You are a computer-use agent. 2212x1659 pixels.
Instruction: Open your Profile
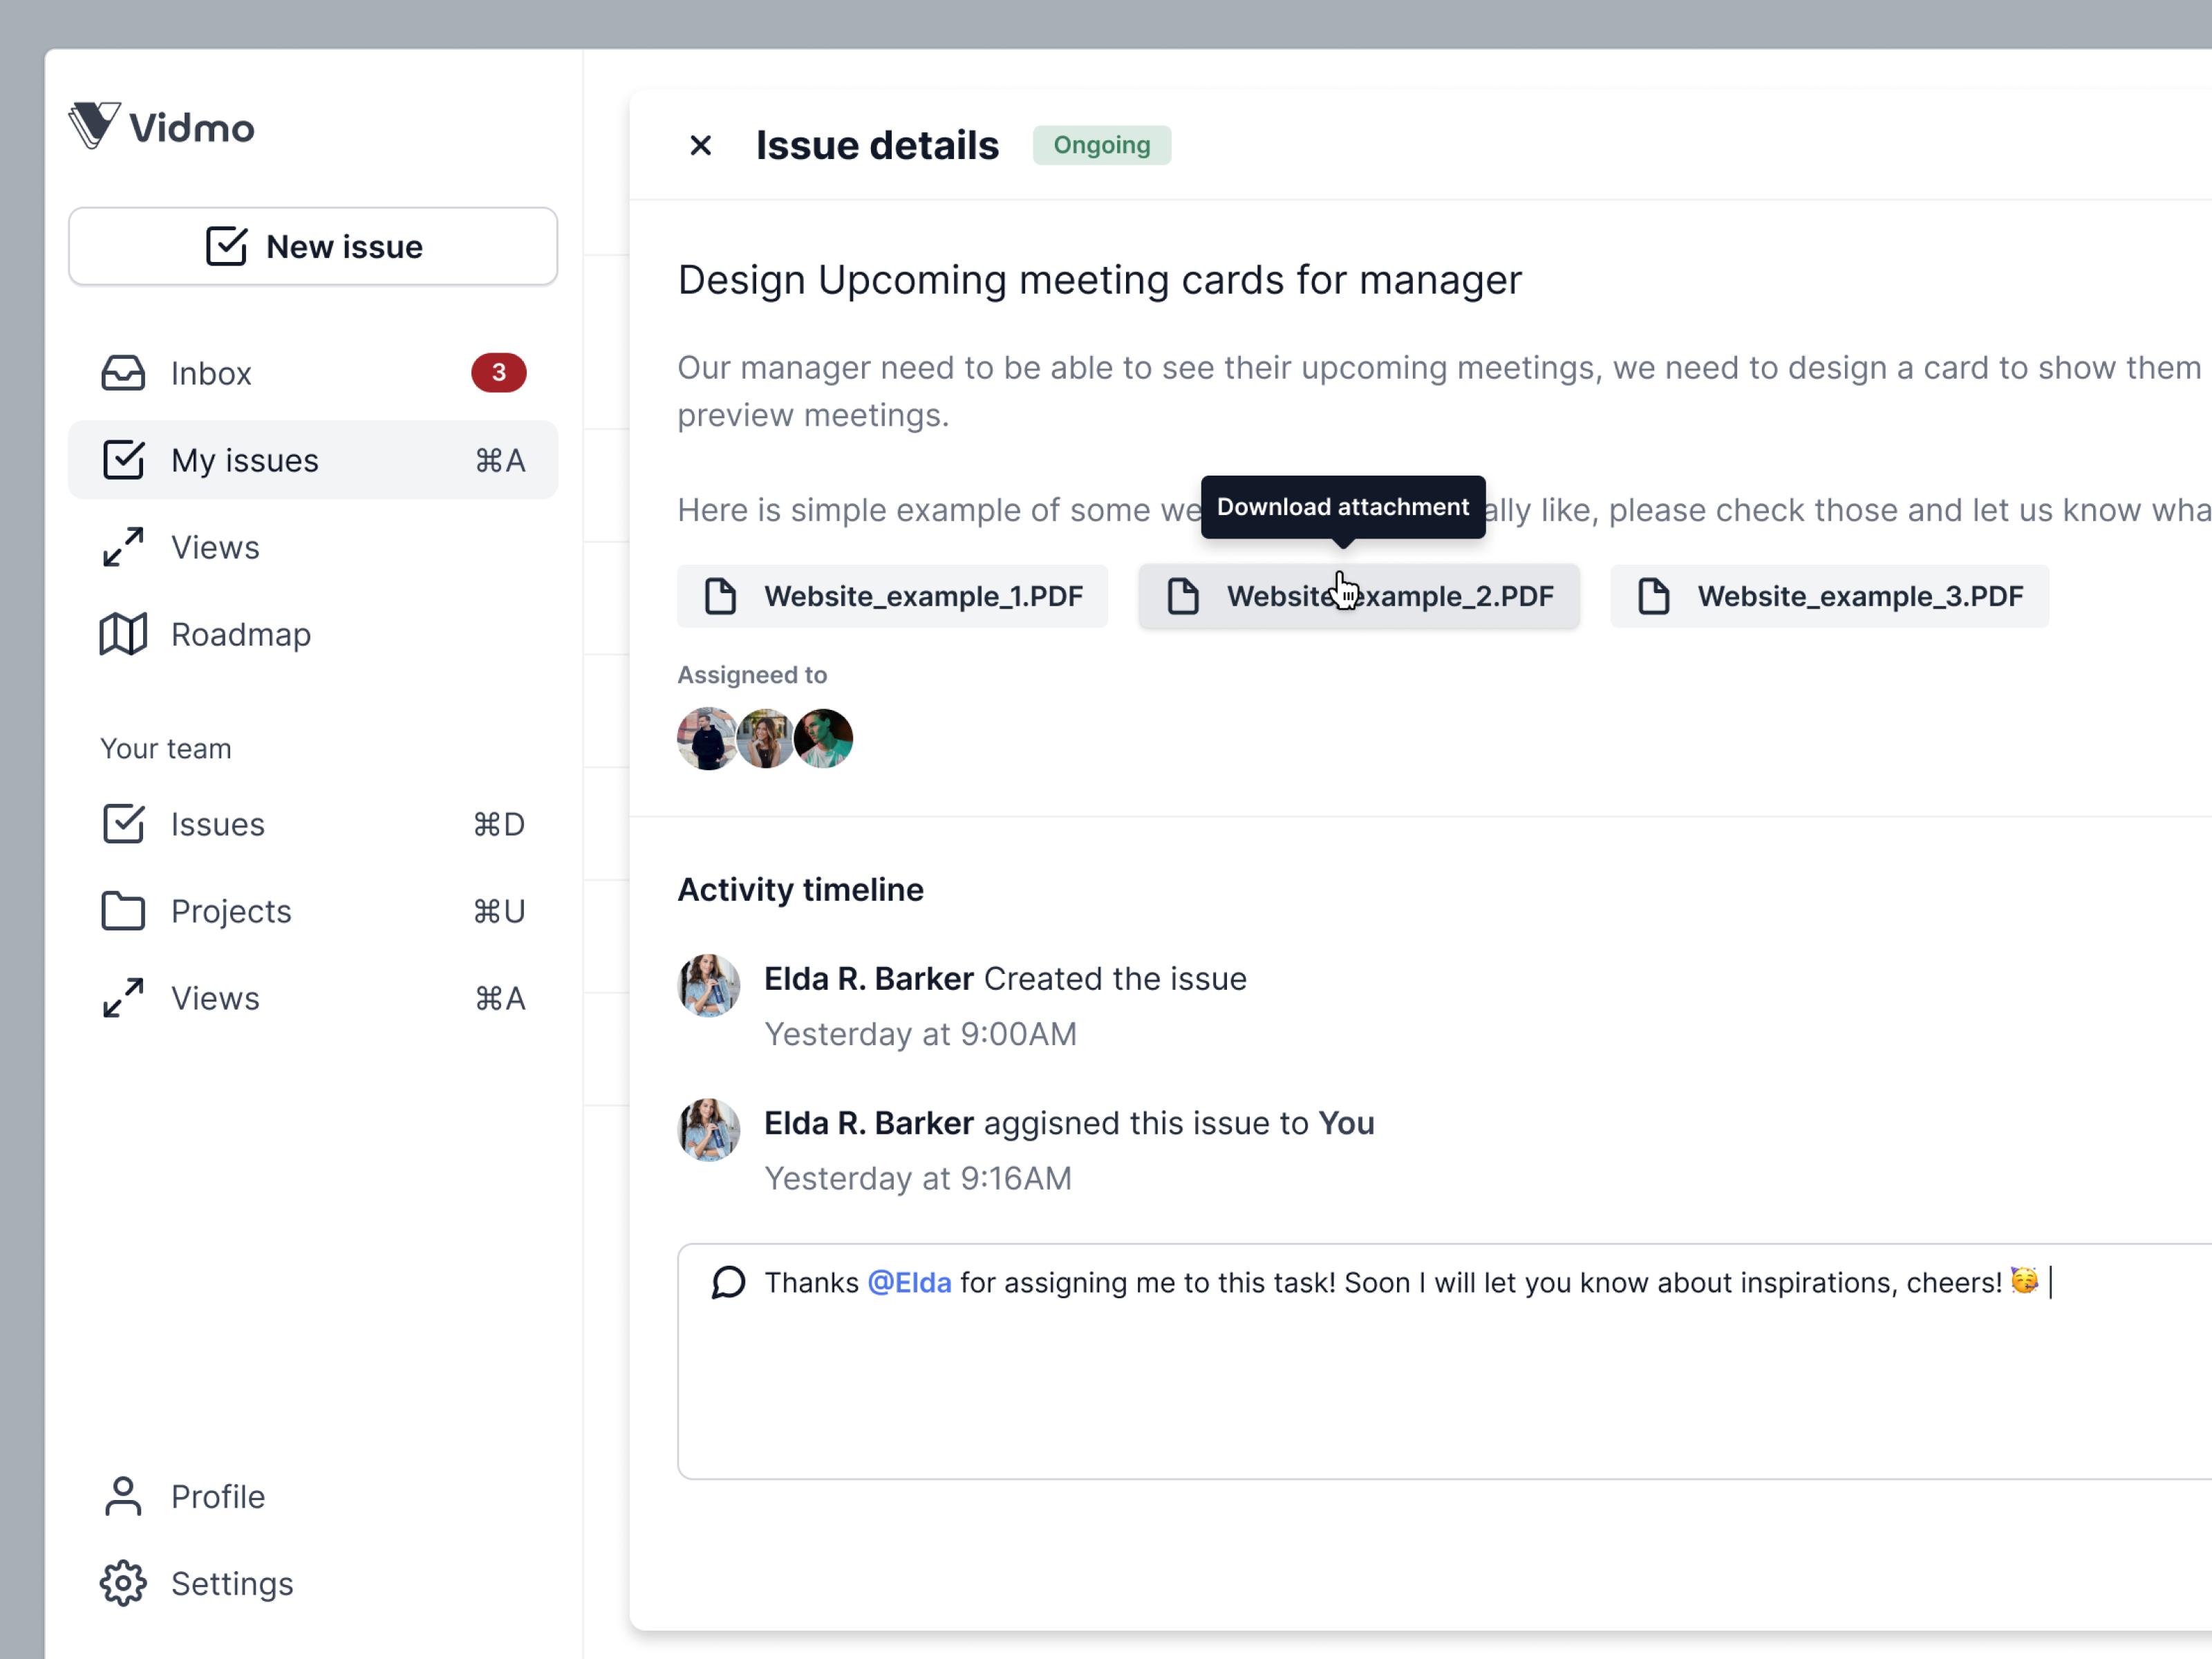217,1497
